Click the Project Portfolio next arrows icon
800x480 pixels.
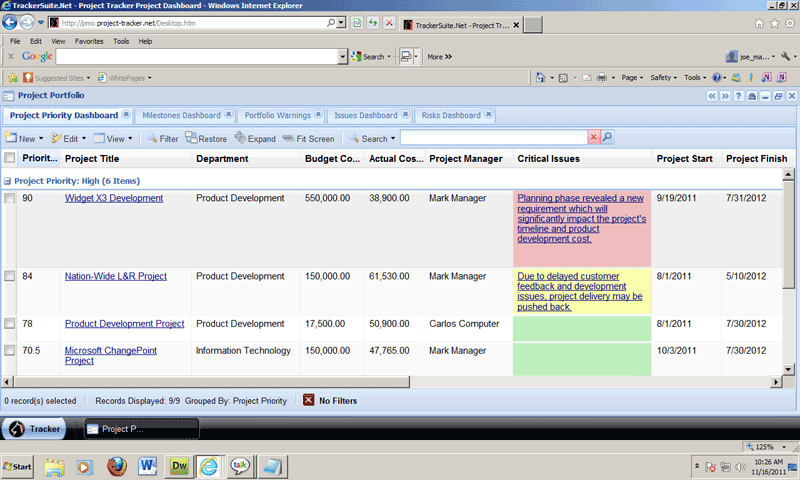(725, 96)
